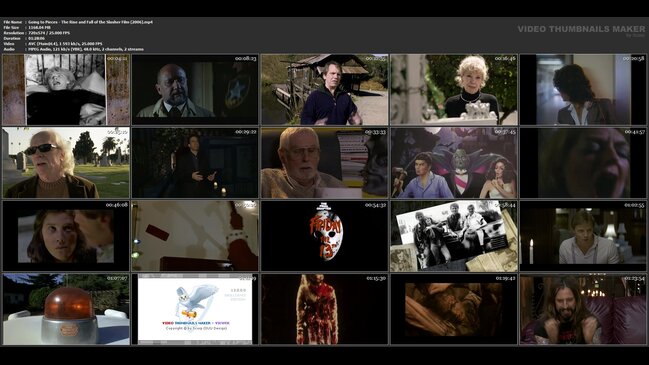Select the white owl logo splash thumbnail
Screen dimensions: 649x365
point(195,309)
